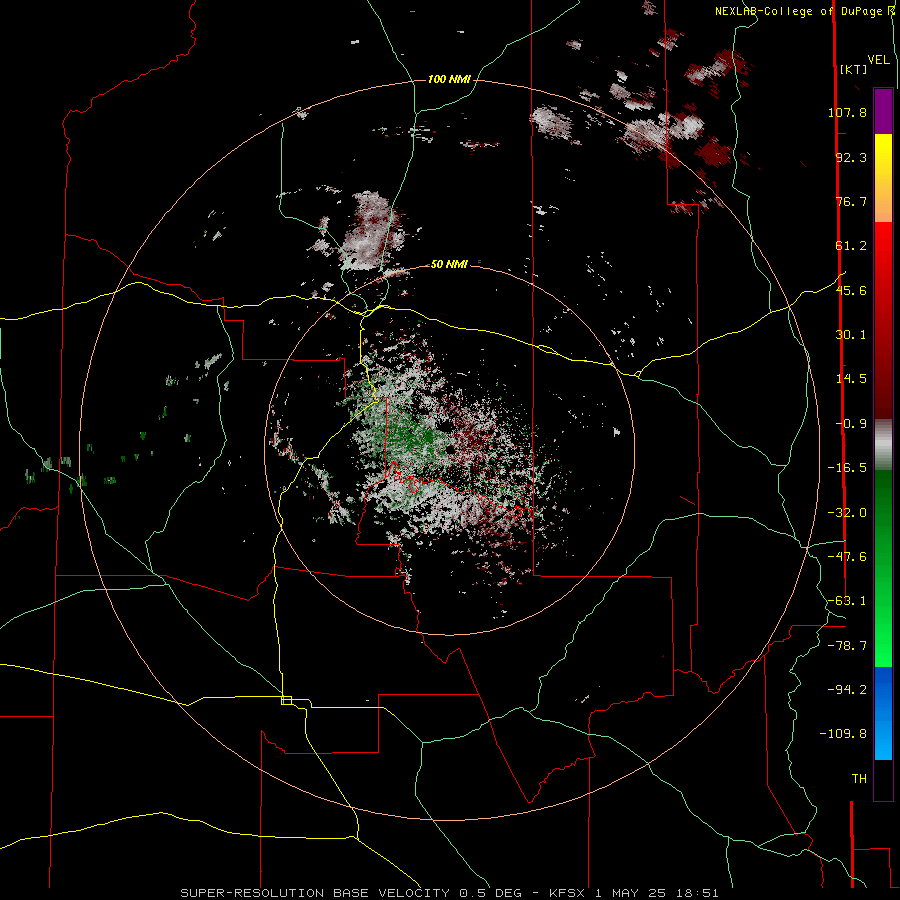This screenshot has height=900, width=900.
Task: Select the 76.7 legend value
Action: coord(851,201)
